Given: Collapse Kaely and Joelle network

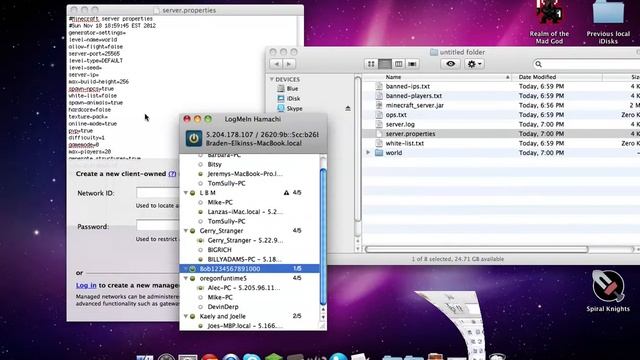Looking at the screenshot, I should pos(186,316).
